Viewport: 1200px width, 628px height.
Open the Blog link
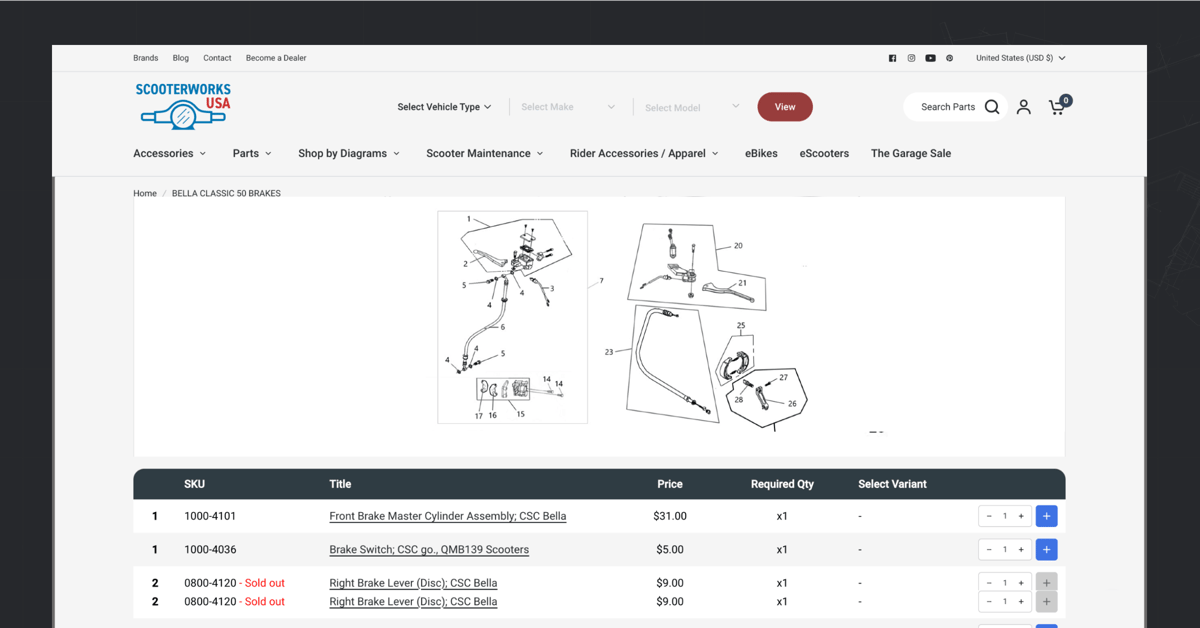click(181, 58)
